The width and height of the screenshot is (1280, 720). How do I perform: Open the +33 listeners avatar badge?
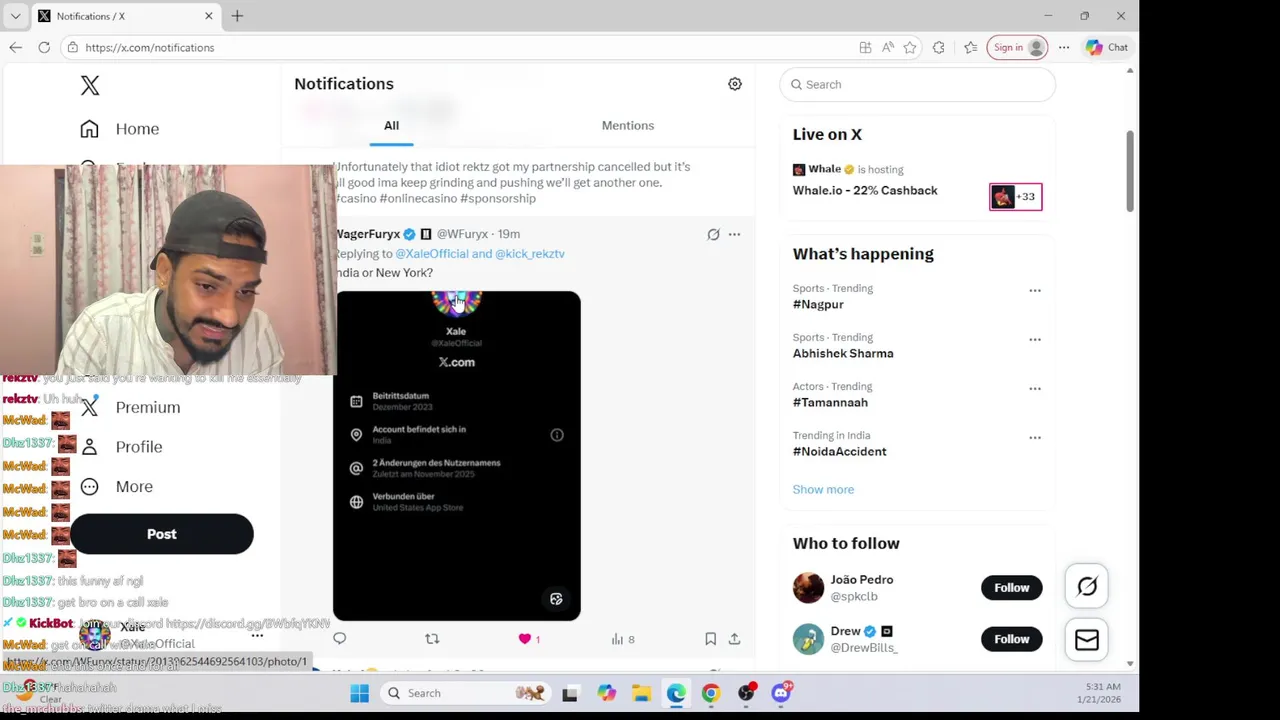pos(1015,197)
